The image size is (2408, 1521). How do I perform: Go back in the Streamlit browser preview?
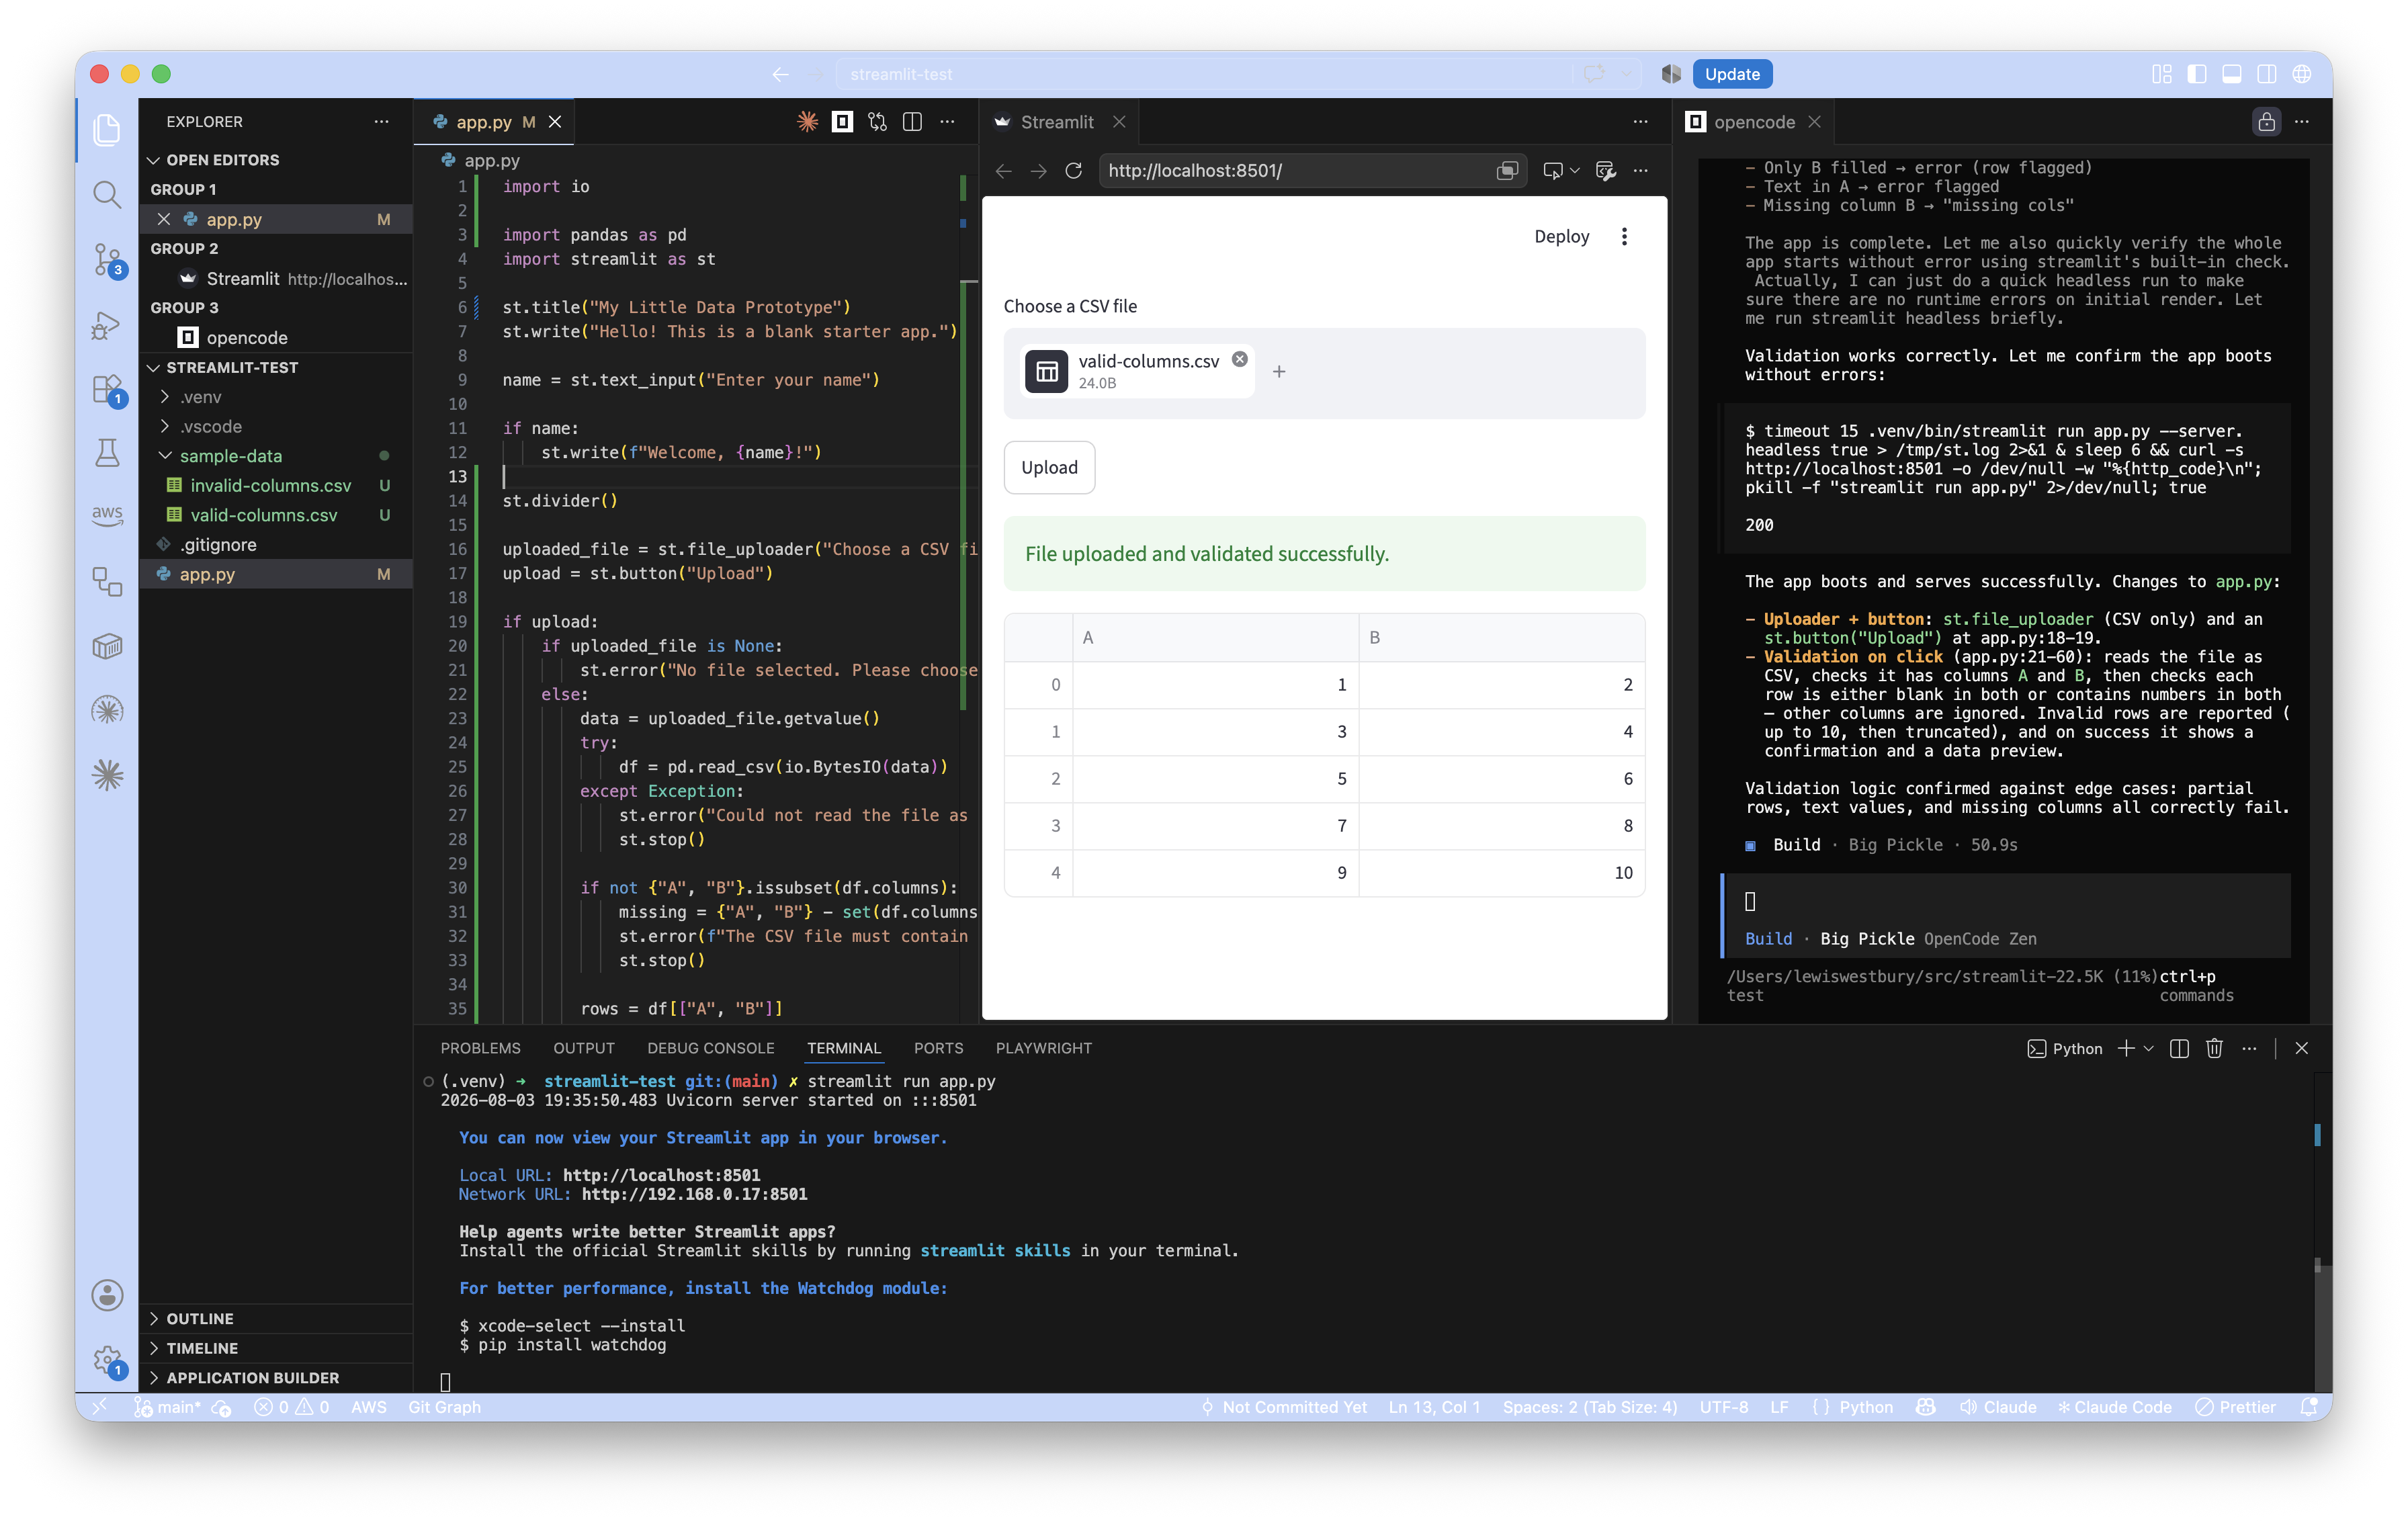pyautogui.click(x=1003, y=171)
